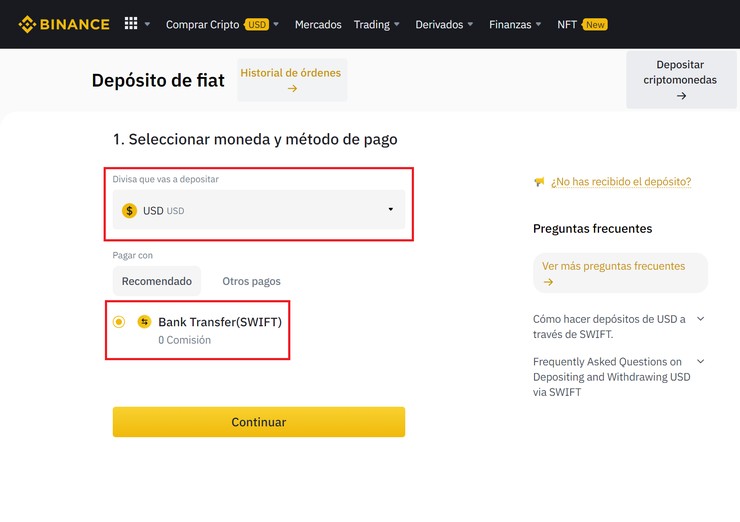Click the caret arrow in currency selector

[390, 209]
